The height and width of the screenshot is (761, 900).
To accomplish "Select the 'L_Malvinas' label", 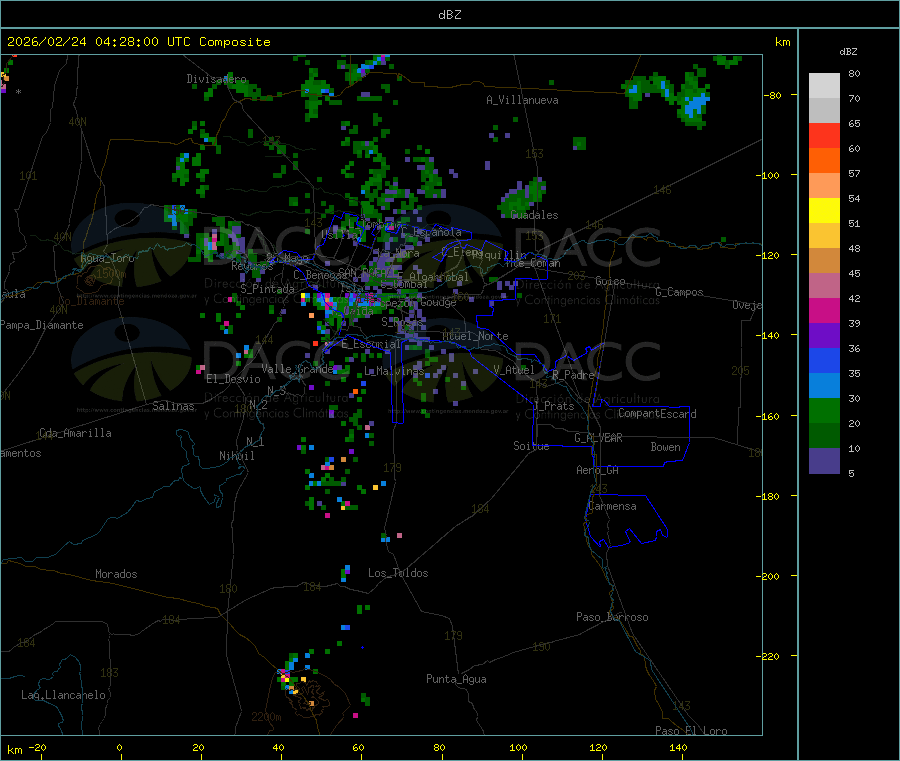I will coord(394,371).
